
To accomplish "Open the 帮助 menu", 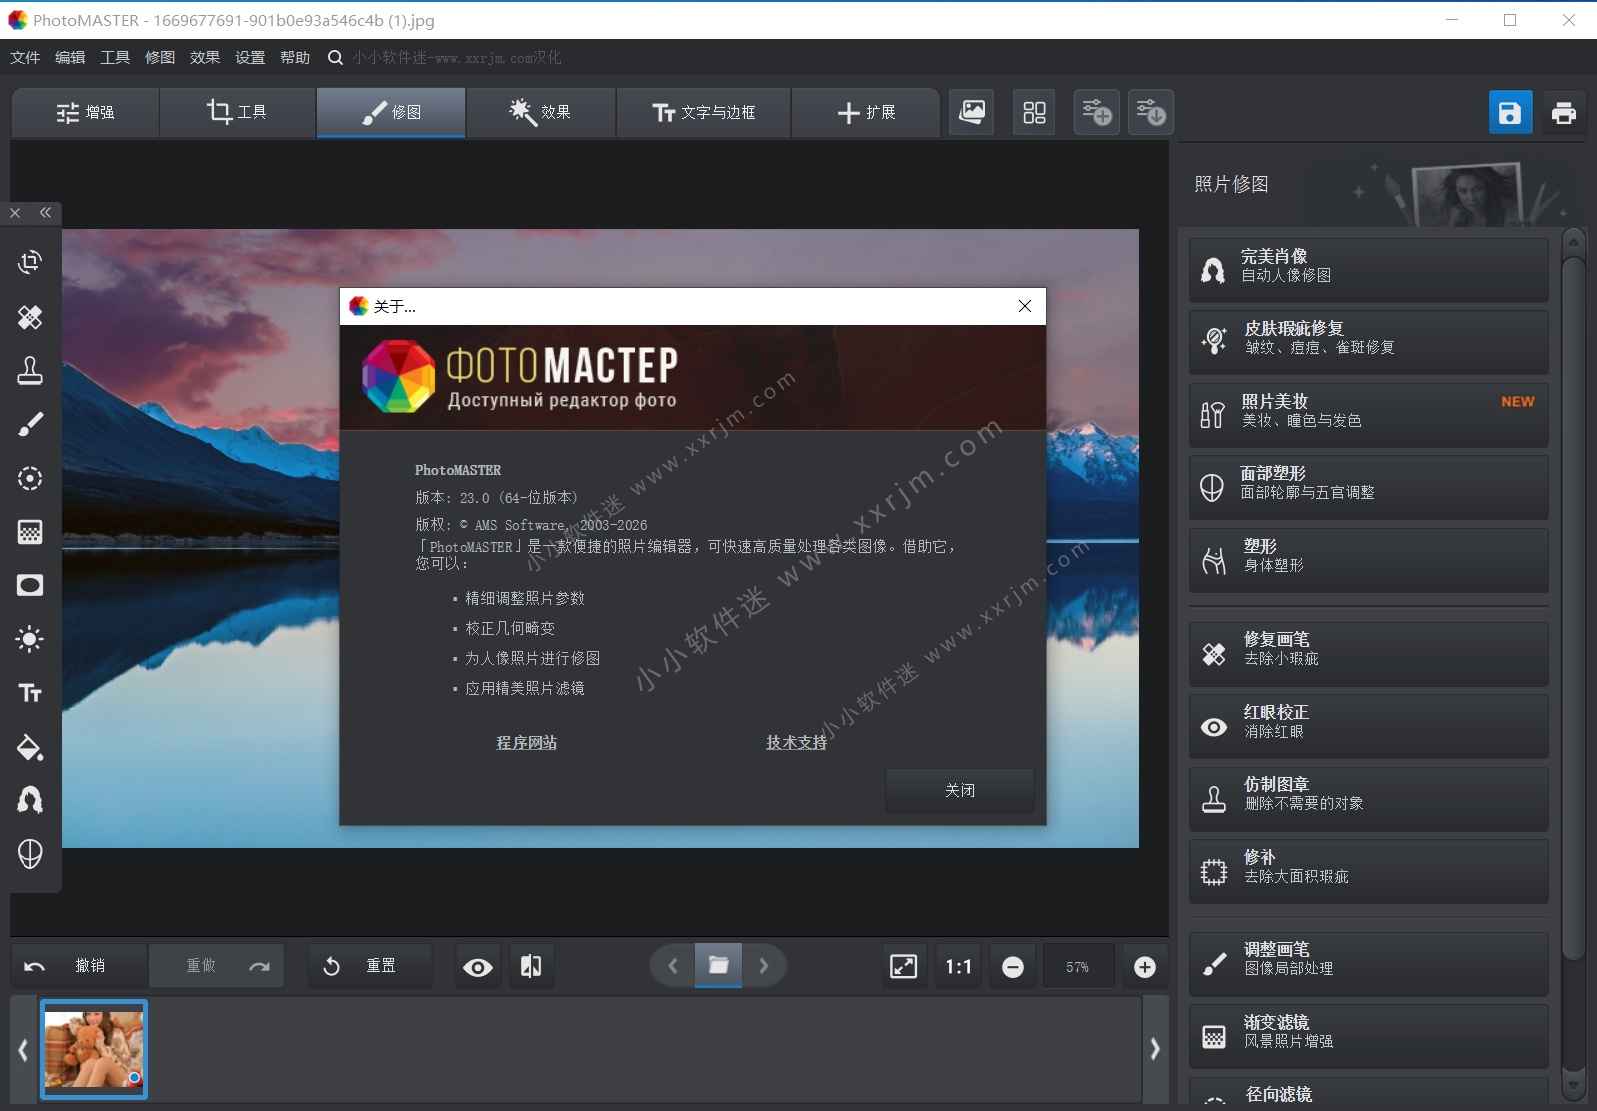I will point(295,58).
